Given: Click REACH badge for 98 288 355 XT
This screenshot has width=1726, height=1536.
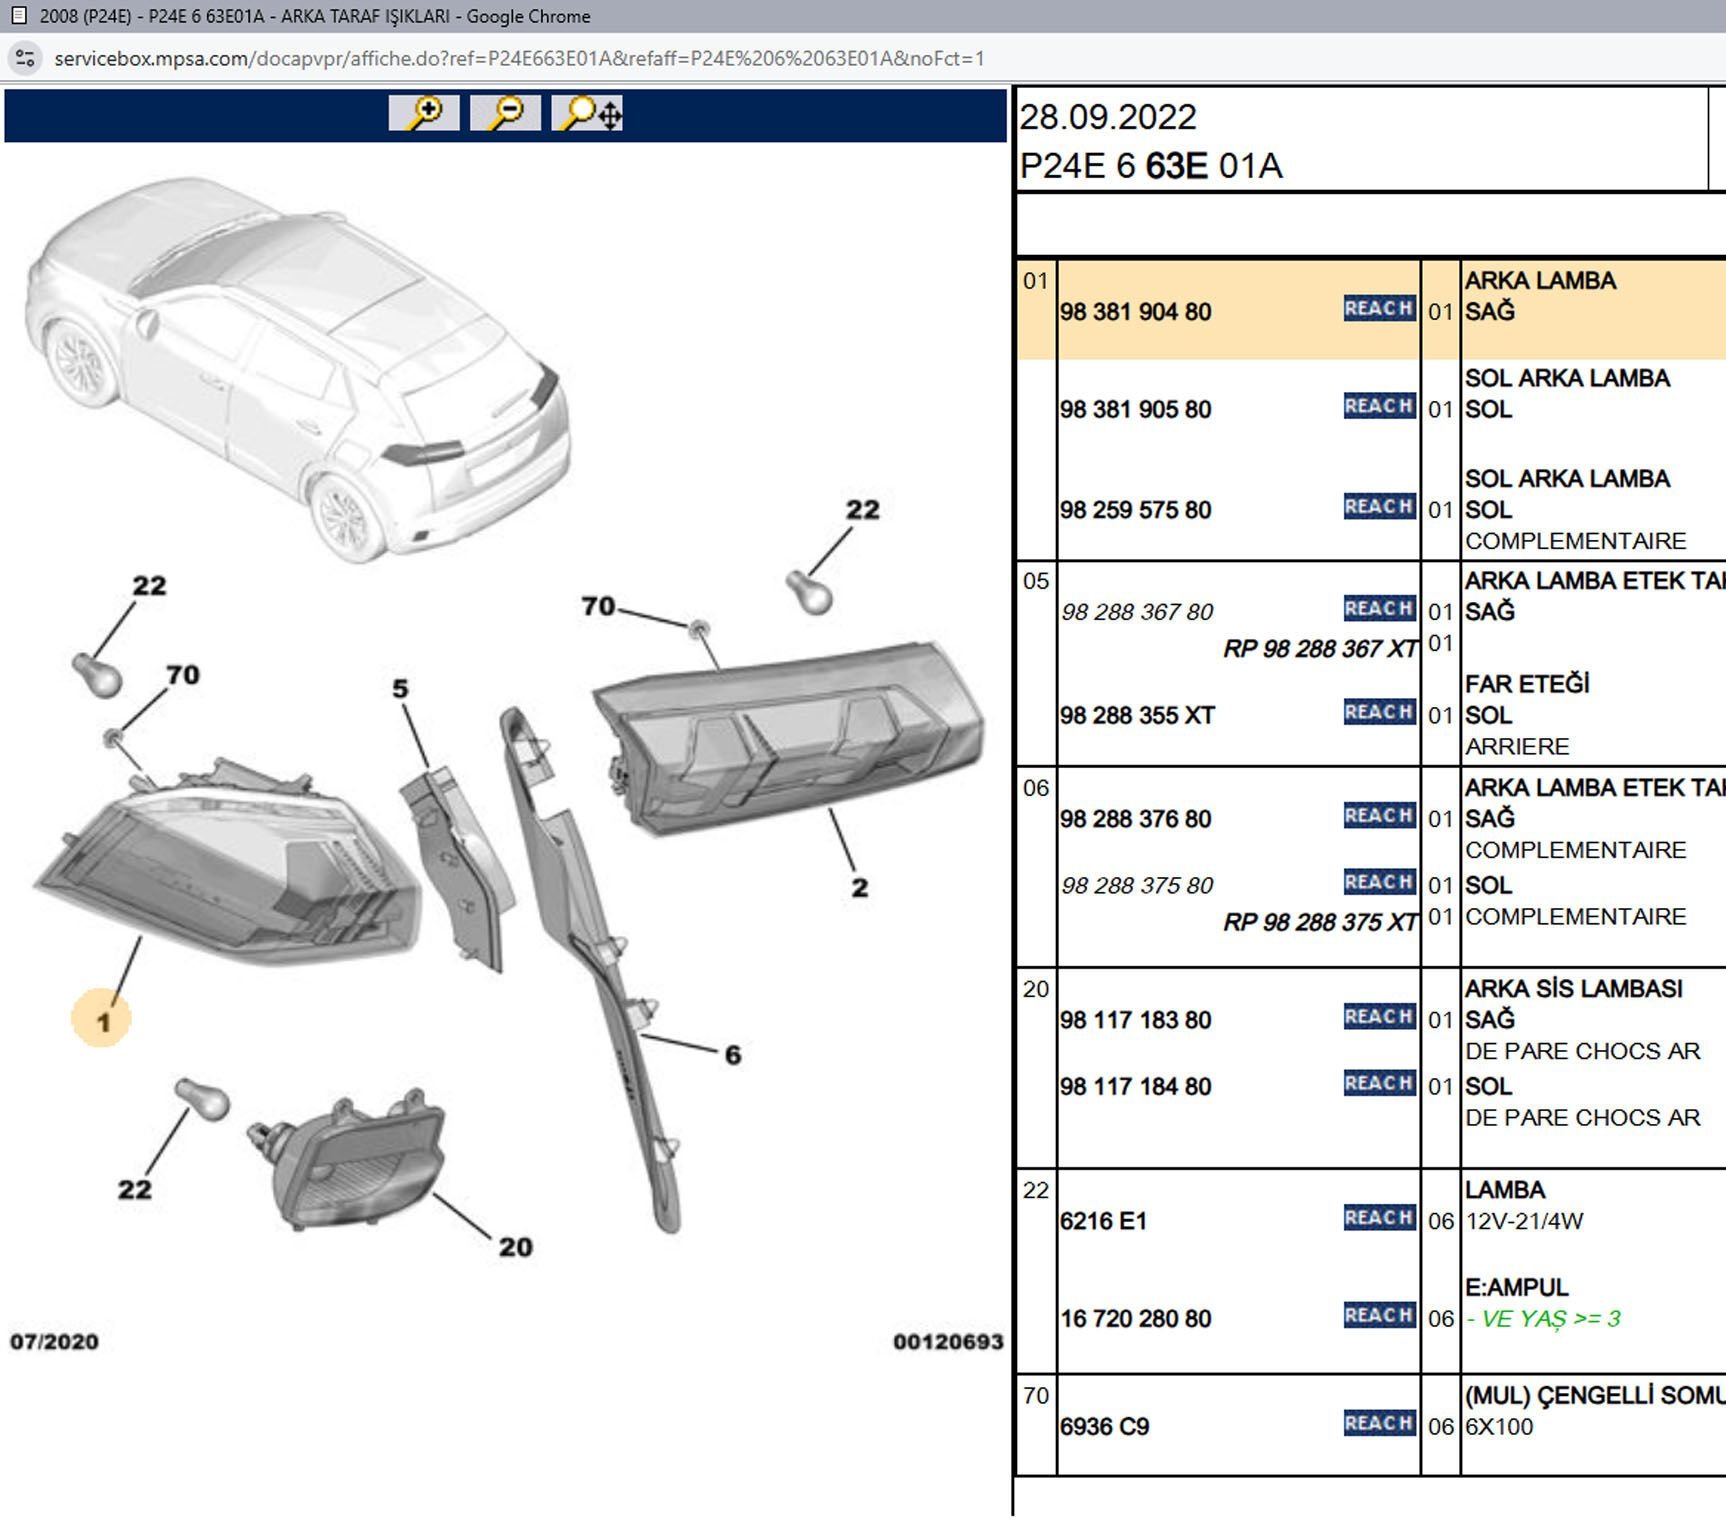Looking at the screenshot, I should pyautogui.click(x=1378, y=713).
